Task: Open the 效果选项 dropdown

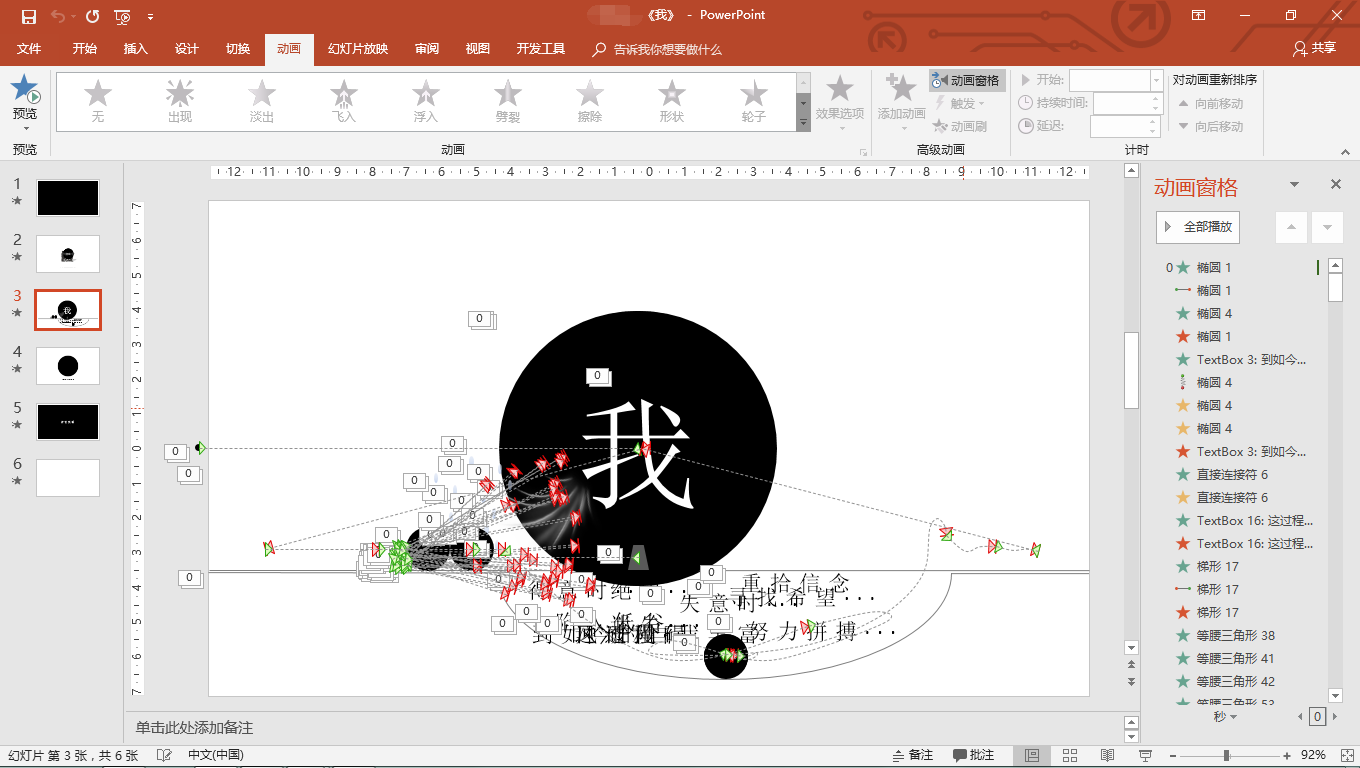Action: (839, 102)
